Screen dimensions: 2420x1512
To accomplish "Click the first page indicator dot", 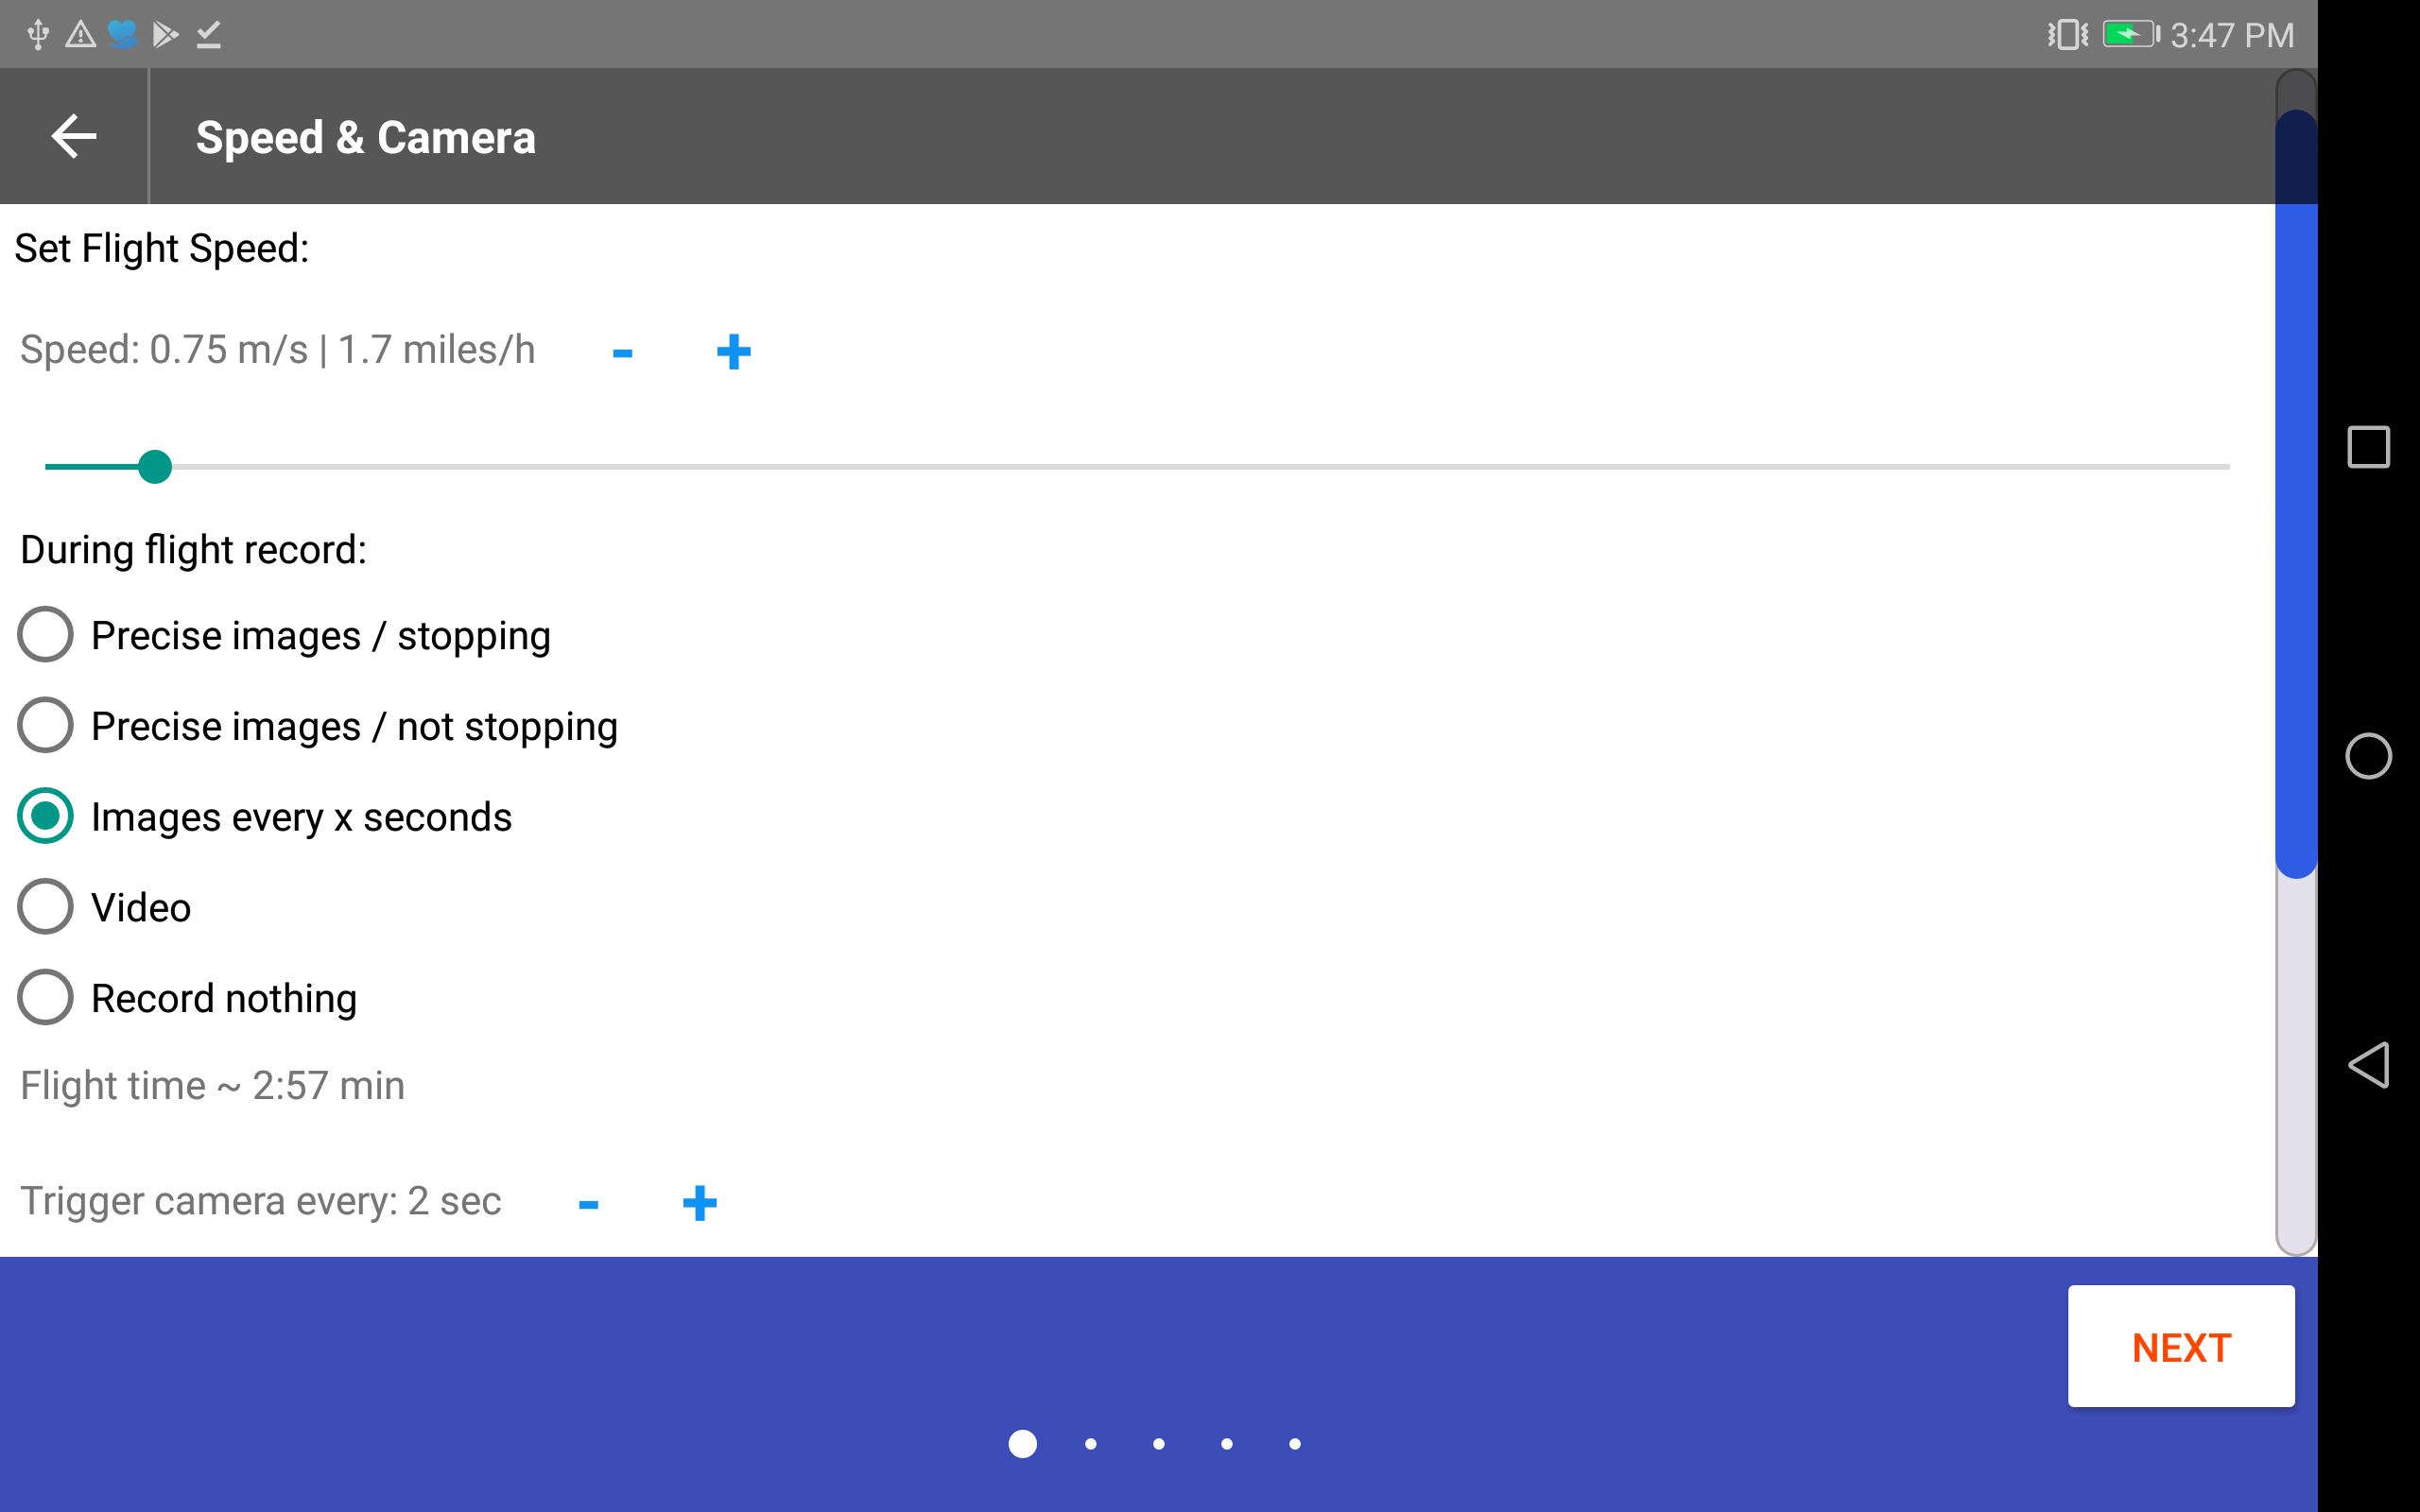I will pos(1022,1444).
